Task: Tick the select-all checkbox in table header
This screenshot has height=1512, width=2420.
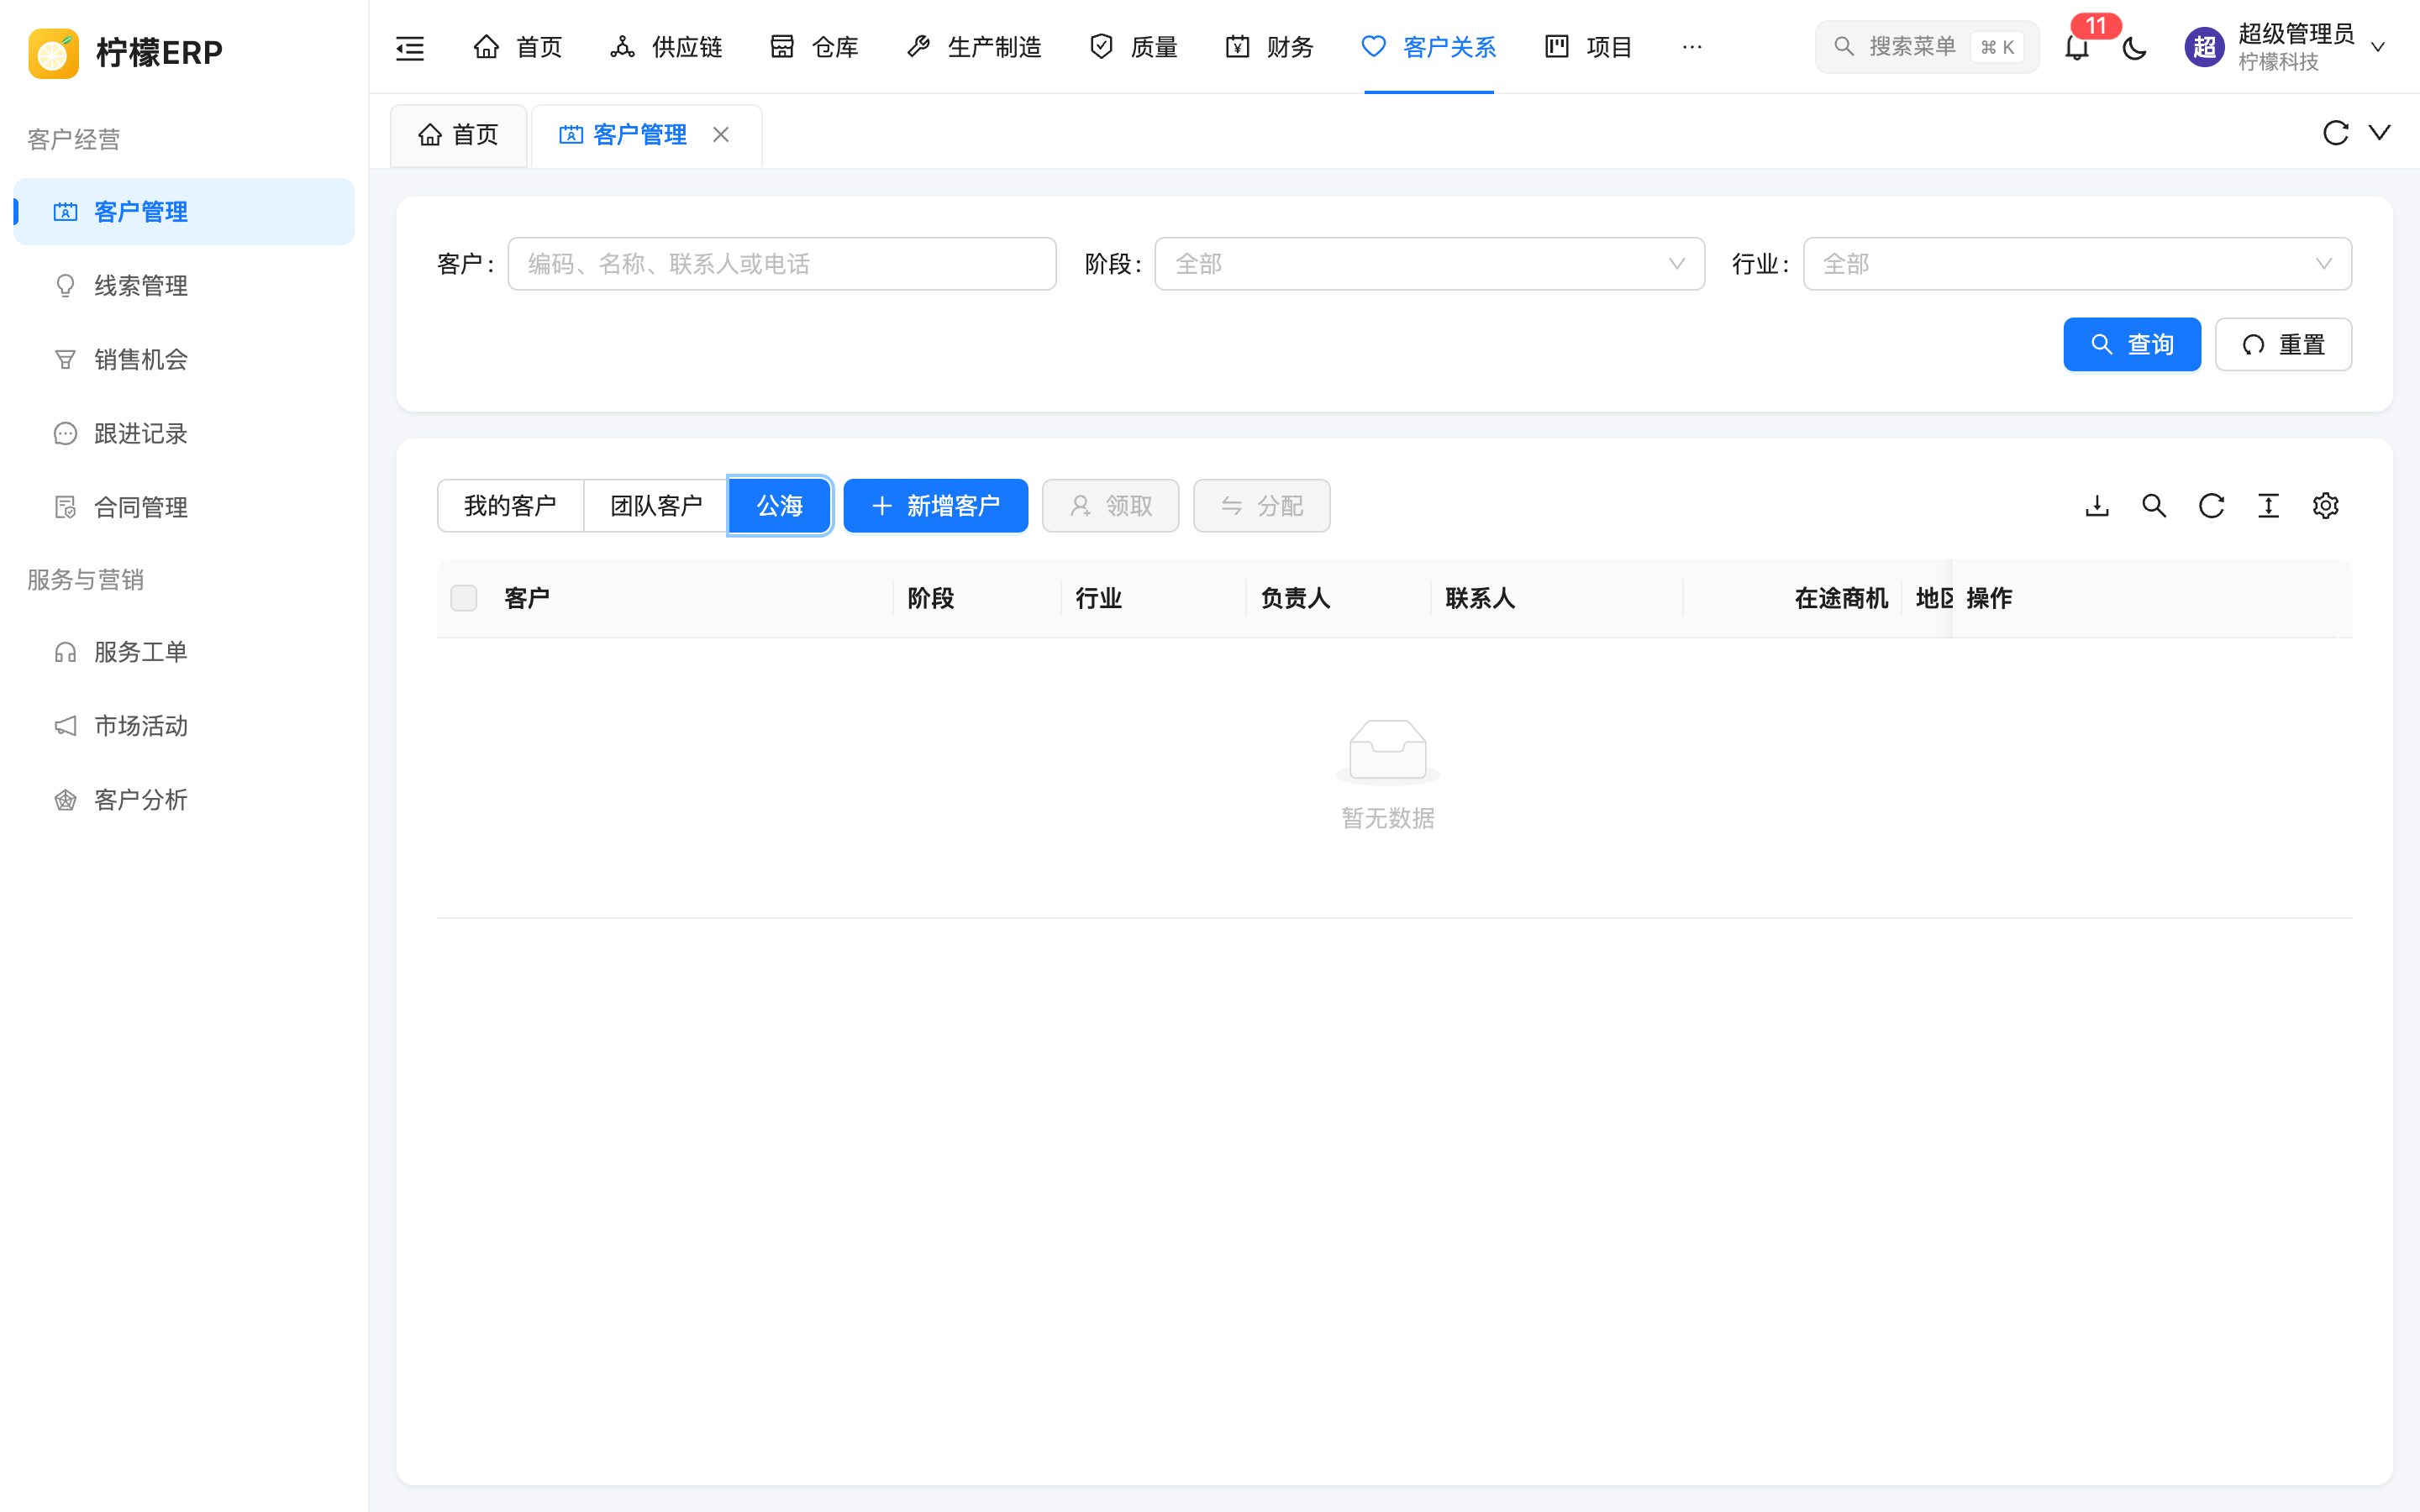Action: coord(464,598)
